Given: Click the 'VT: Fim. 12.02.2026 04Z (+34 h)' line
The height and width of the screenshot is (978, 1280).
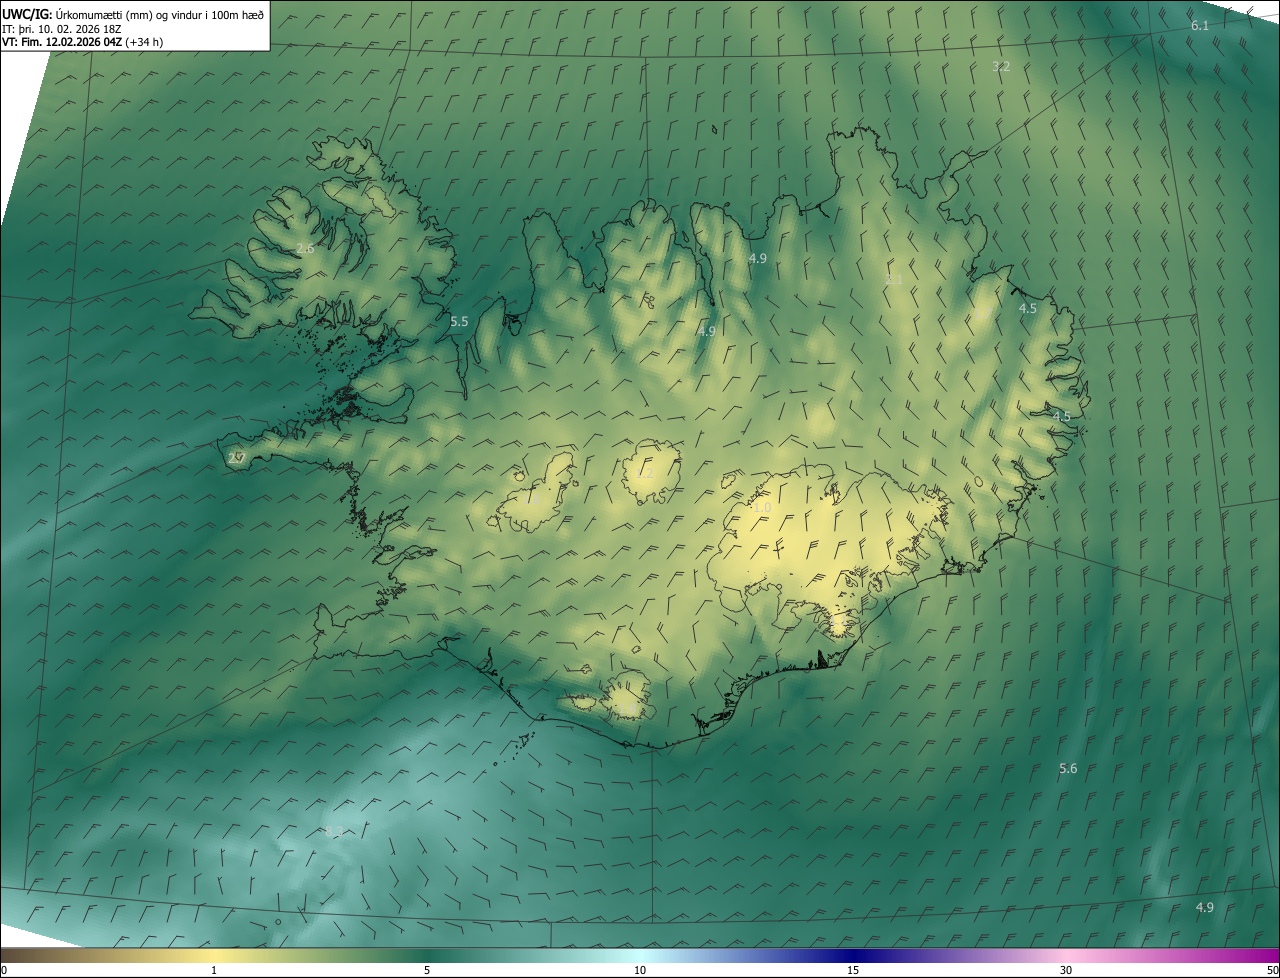Looking at the screenshot, I should point(82,42).
